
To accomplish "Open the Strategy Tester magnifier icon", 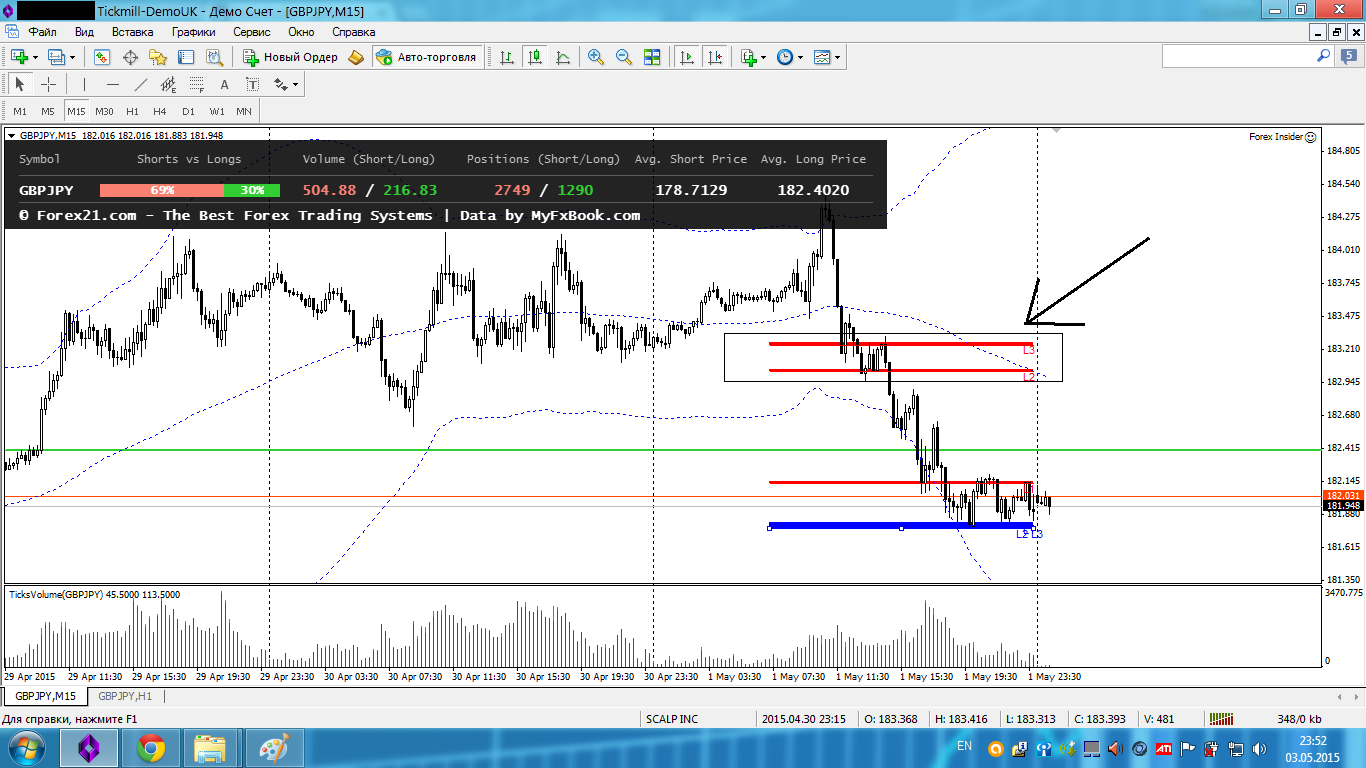I will (x=214, y=57).
